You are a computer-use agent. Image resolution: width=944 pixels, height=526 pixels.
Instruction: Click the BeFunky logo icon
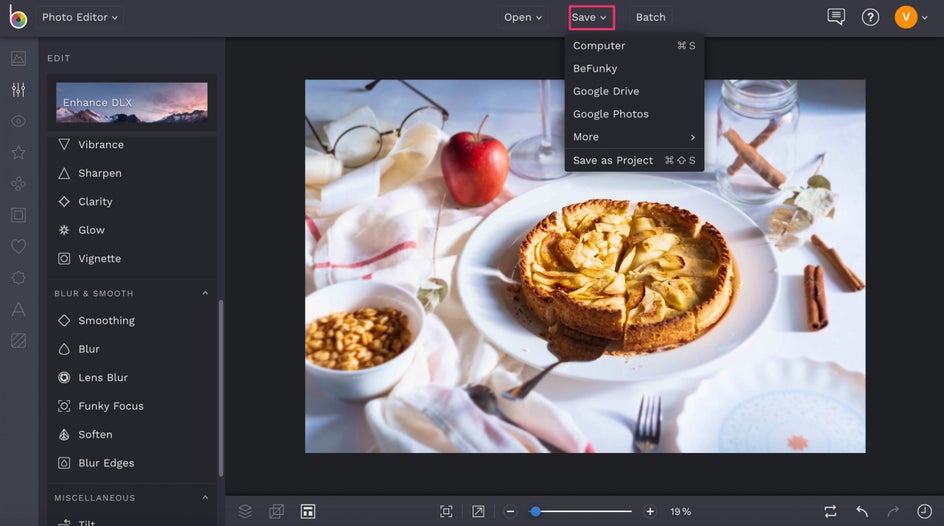click(18, 17)
